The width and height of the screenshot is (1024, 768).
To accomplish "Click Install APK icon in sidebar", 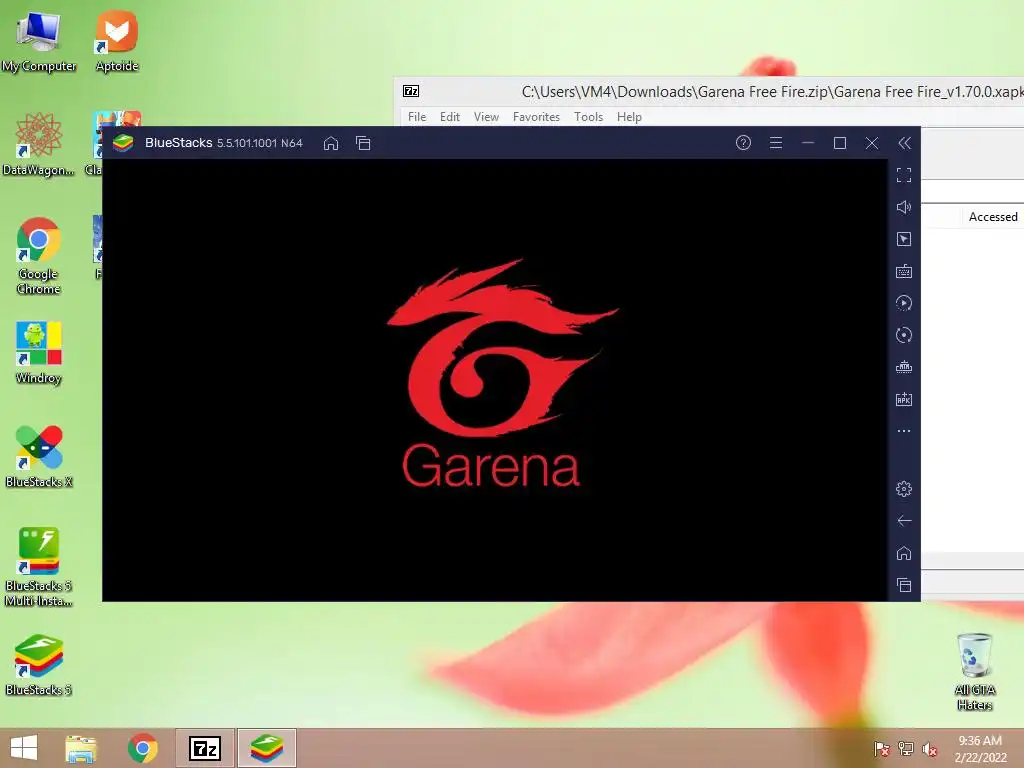I will (904, 399).
